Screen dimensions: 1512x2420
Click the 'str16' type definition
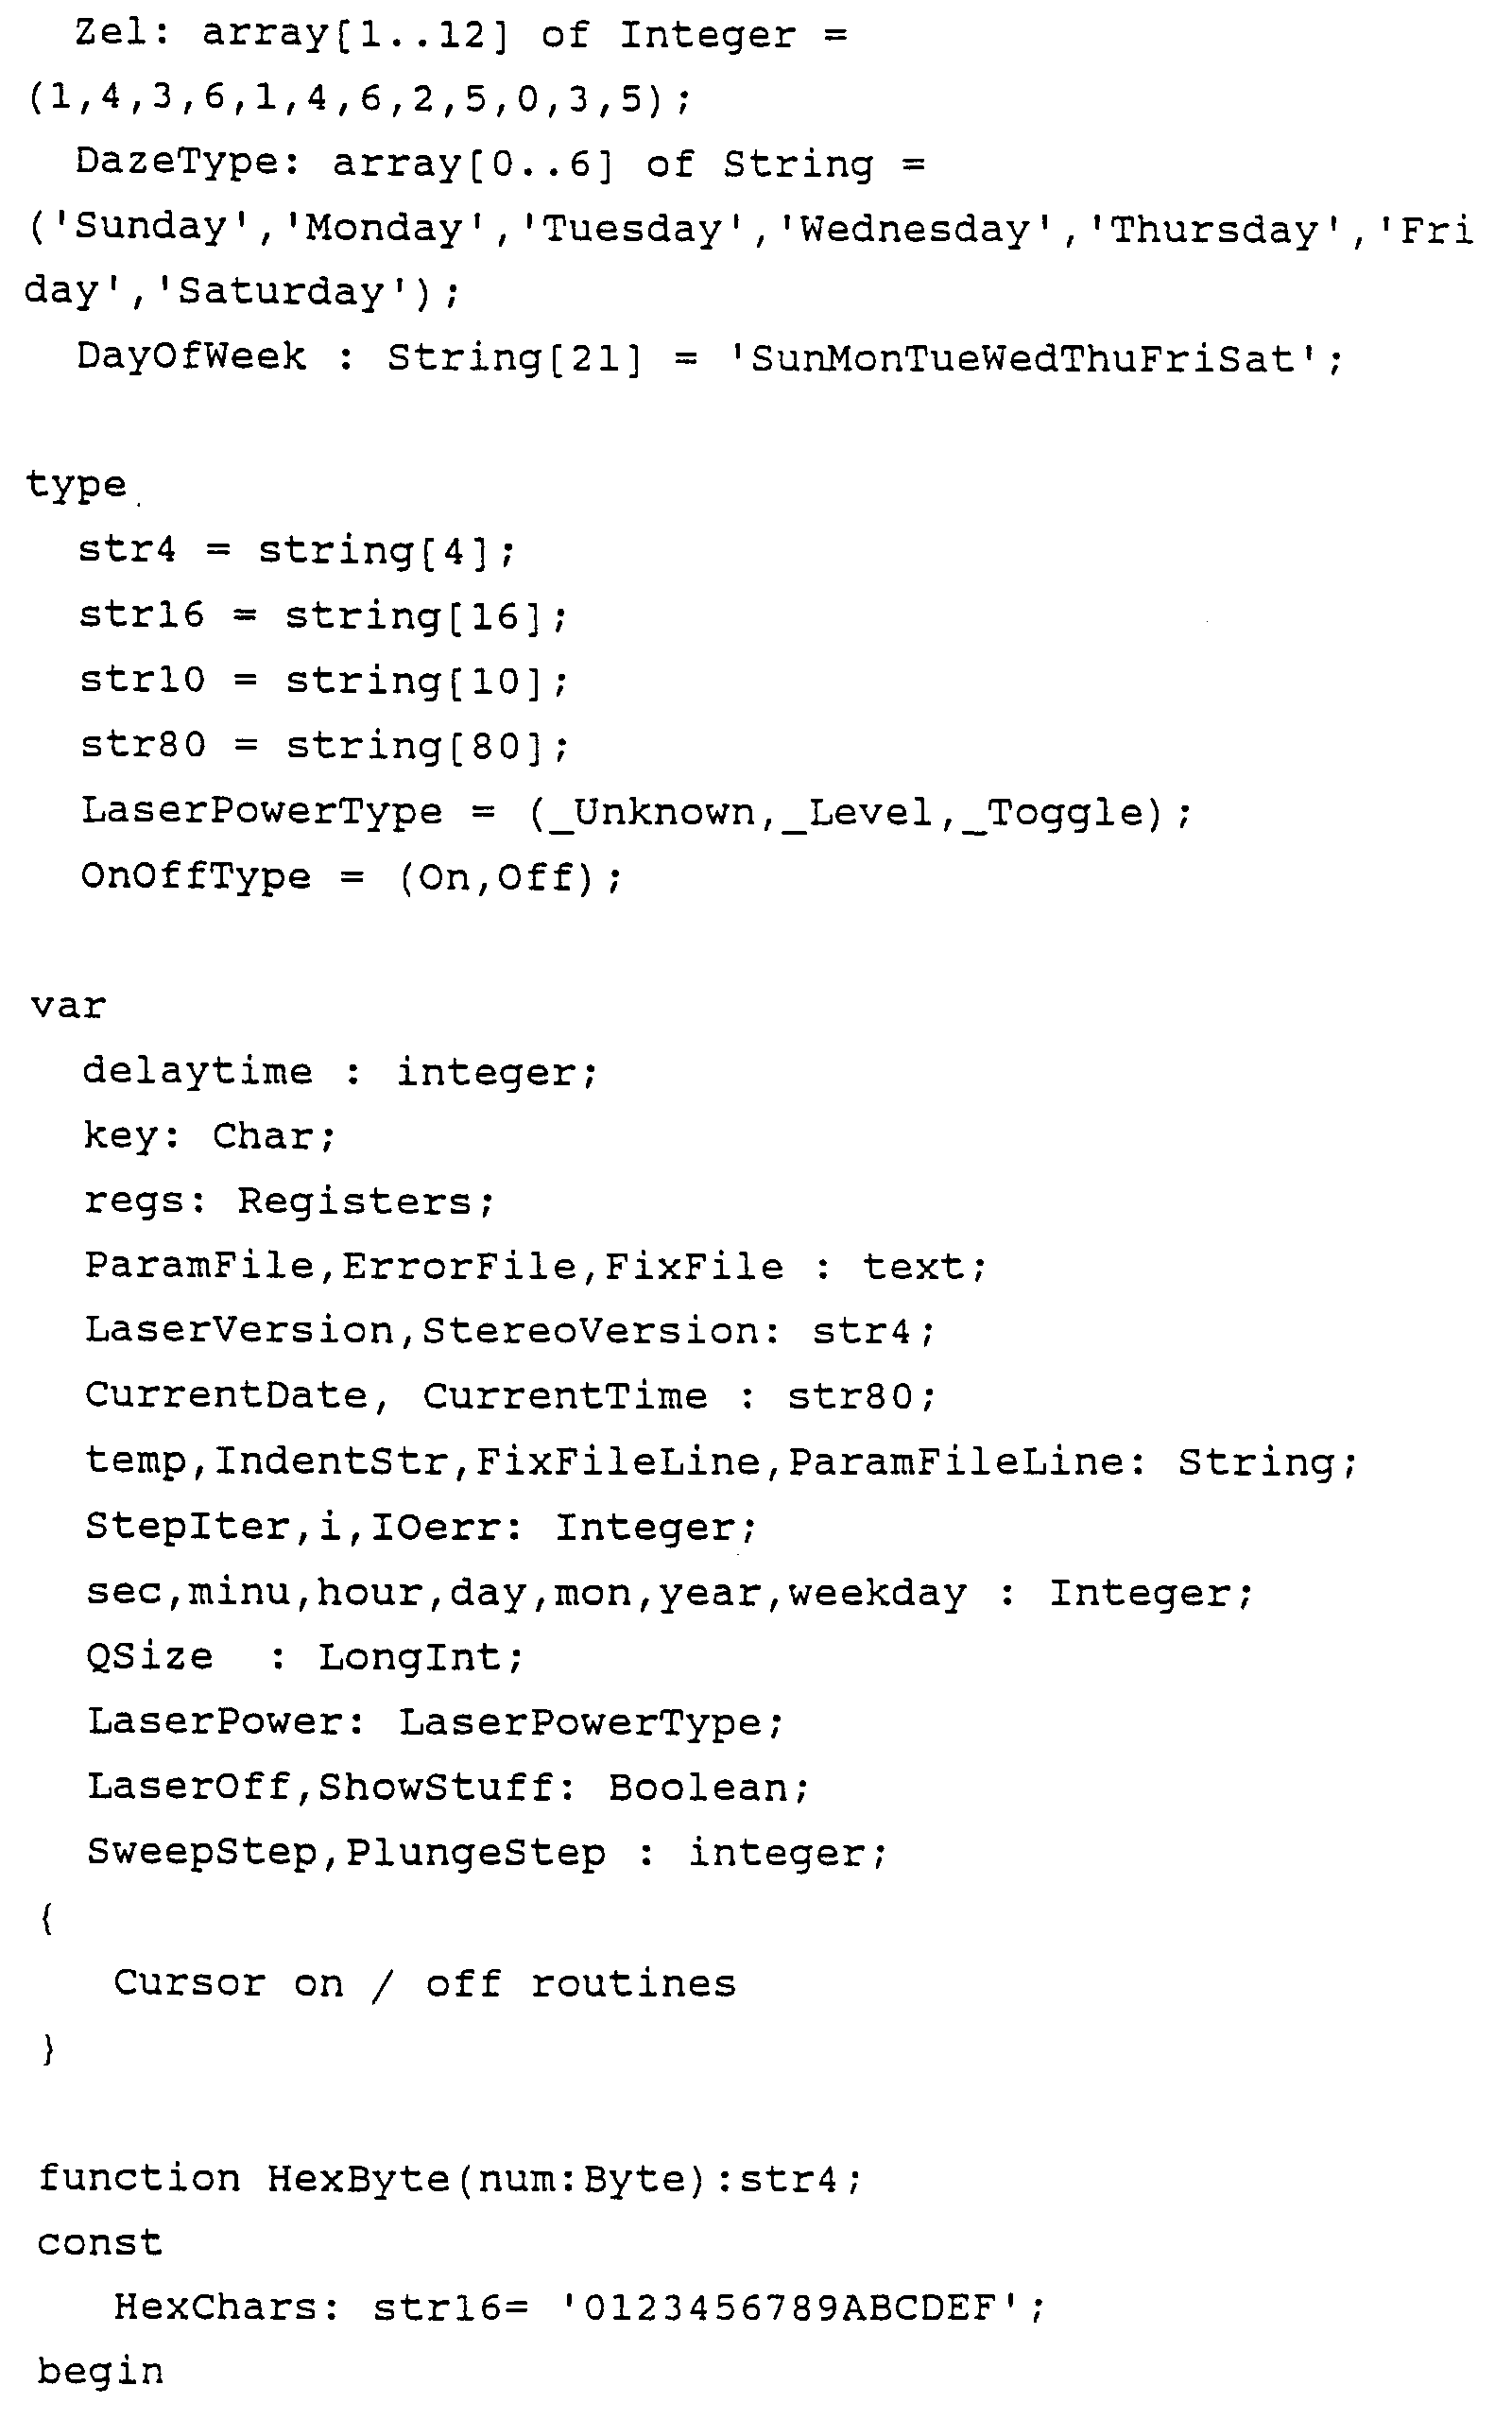point(141,616)
